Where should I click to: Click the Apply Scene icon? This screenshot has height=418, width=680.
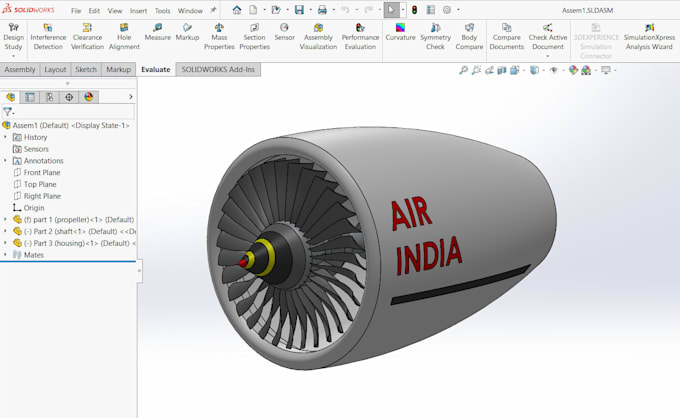click(586, 70)
